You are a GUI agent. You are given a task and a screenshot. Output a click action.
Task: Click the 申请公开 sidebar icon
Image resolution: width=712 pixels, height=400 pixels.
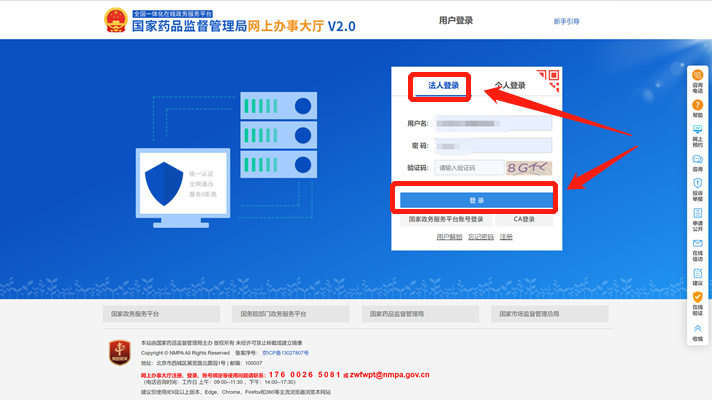tap(697, 217)
